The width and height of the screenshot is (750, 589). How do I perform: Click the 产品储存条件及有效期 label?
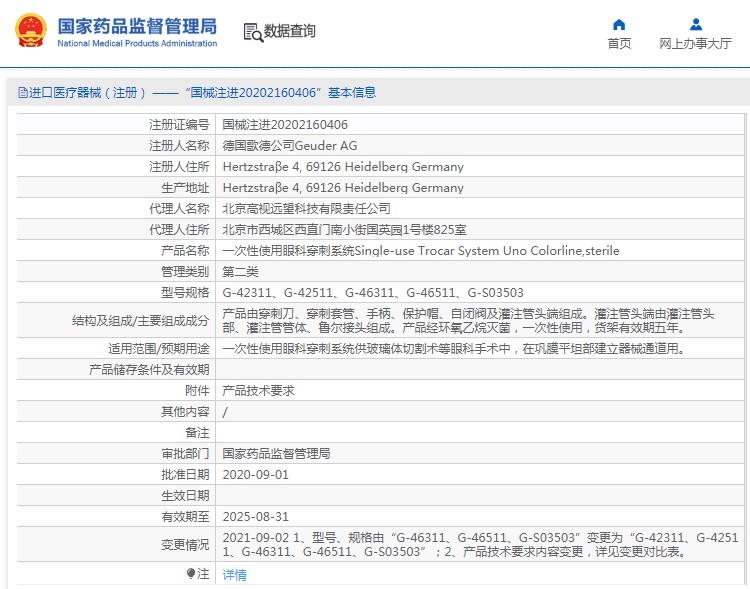click(x=149, y=370)
